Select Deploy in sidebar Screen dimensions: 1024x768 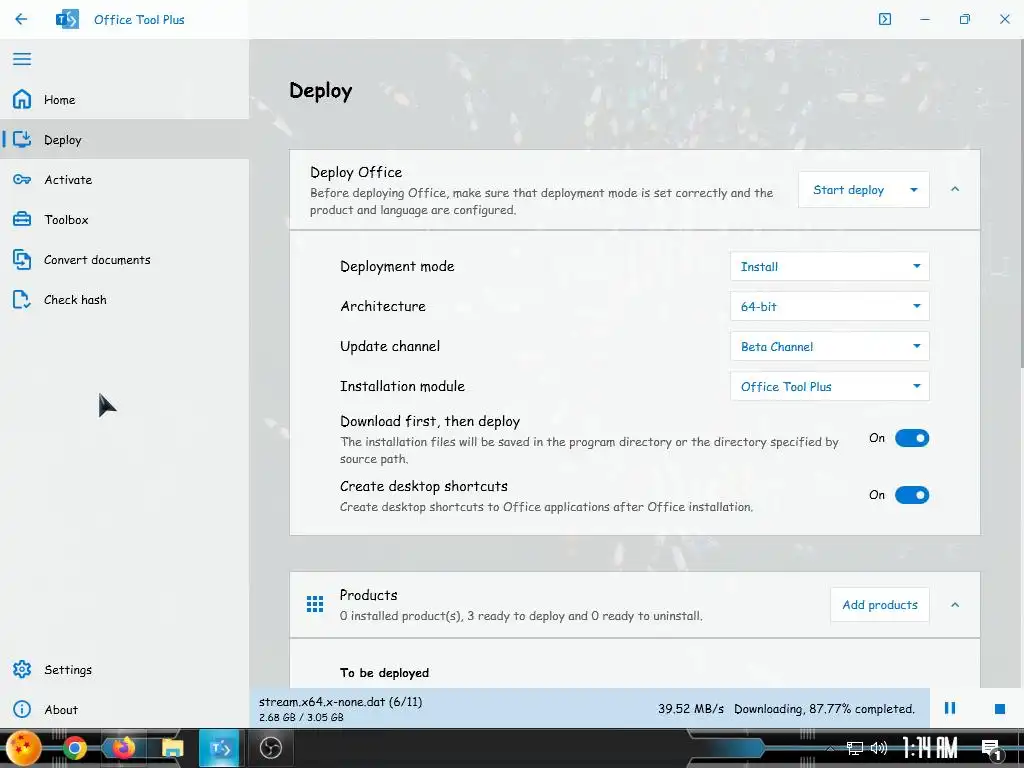[x=124, y=139]
